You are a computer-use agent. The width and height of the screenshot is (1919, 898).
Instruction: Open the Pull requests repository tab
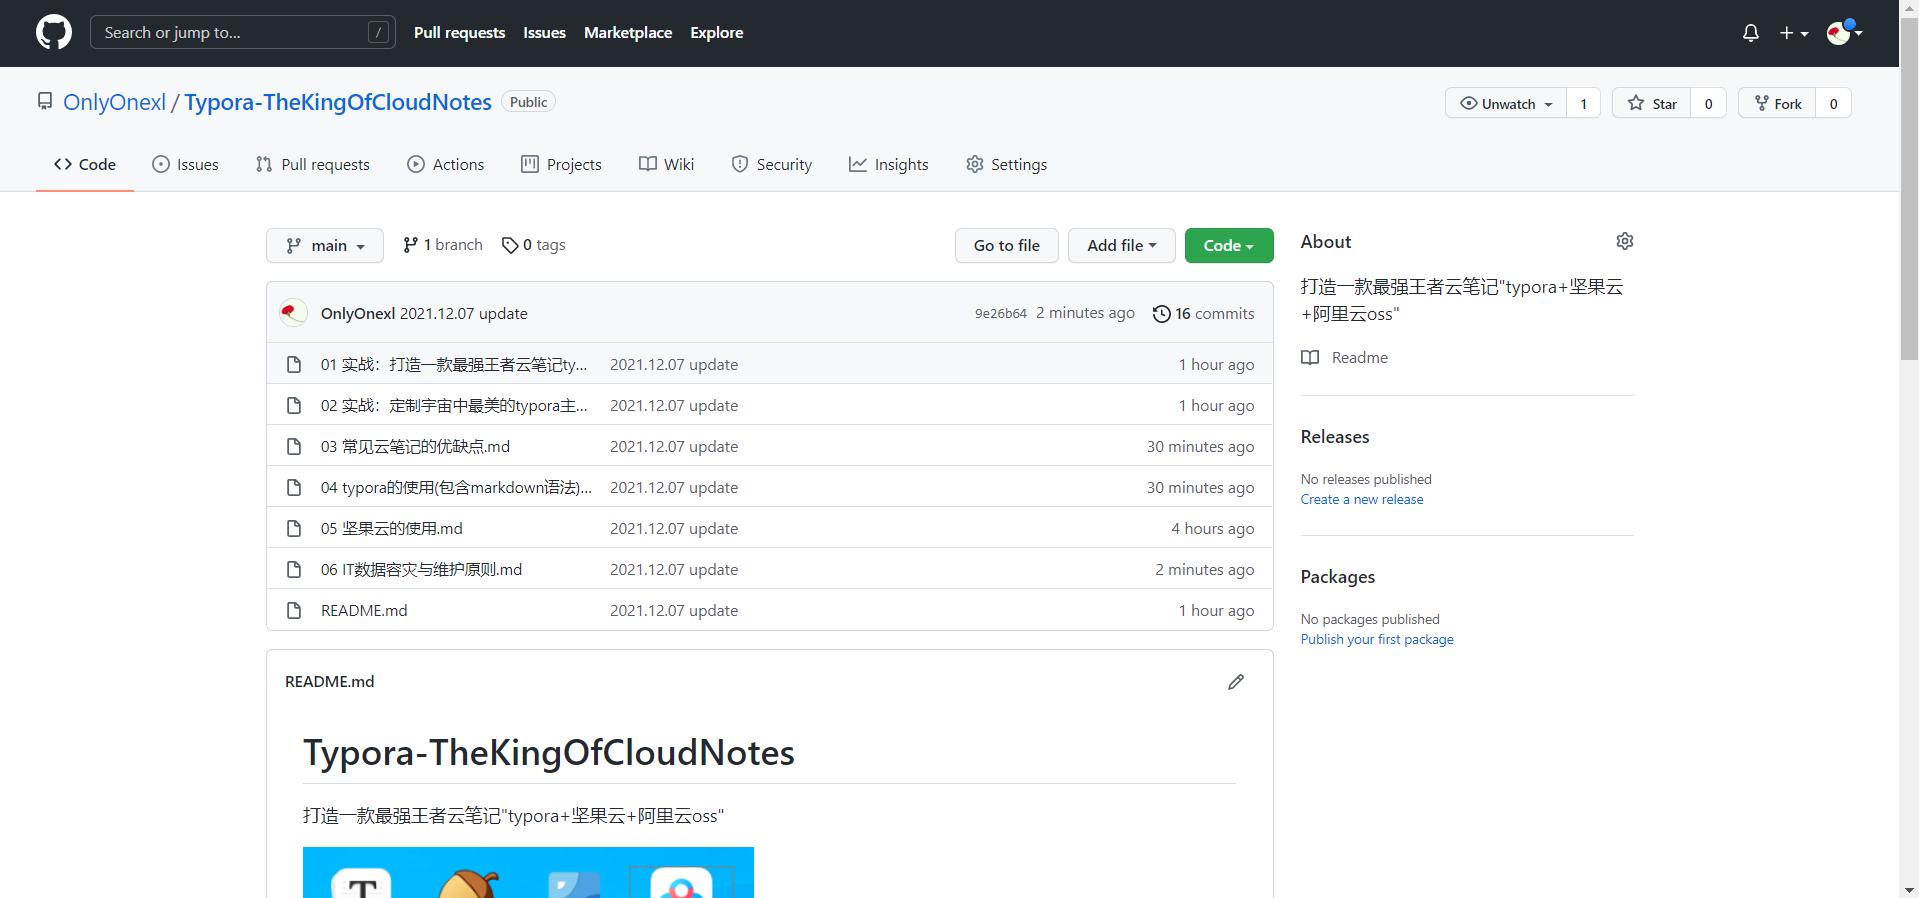(x=313, y=164)
